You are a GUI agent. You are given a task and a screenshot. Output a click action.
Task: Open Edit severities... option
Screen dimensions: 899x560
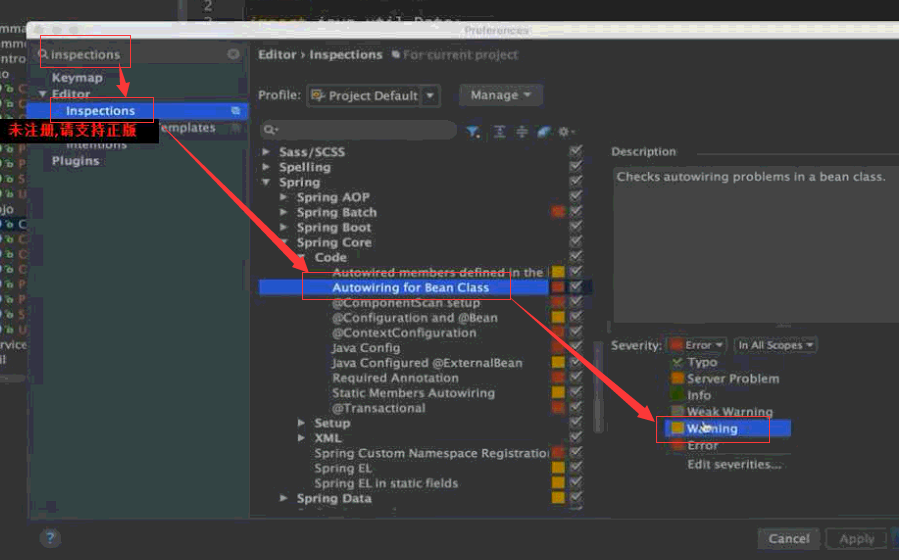coord(734,464)
